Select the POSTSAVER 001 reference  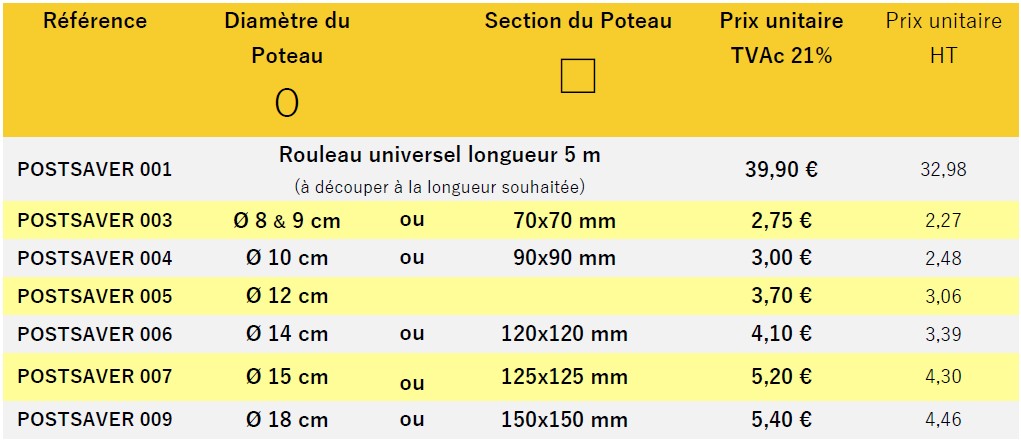(95, 169)
